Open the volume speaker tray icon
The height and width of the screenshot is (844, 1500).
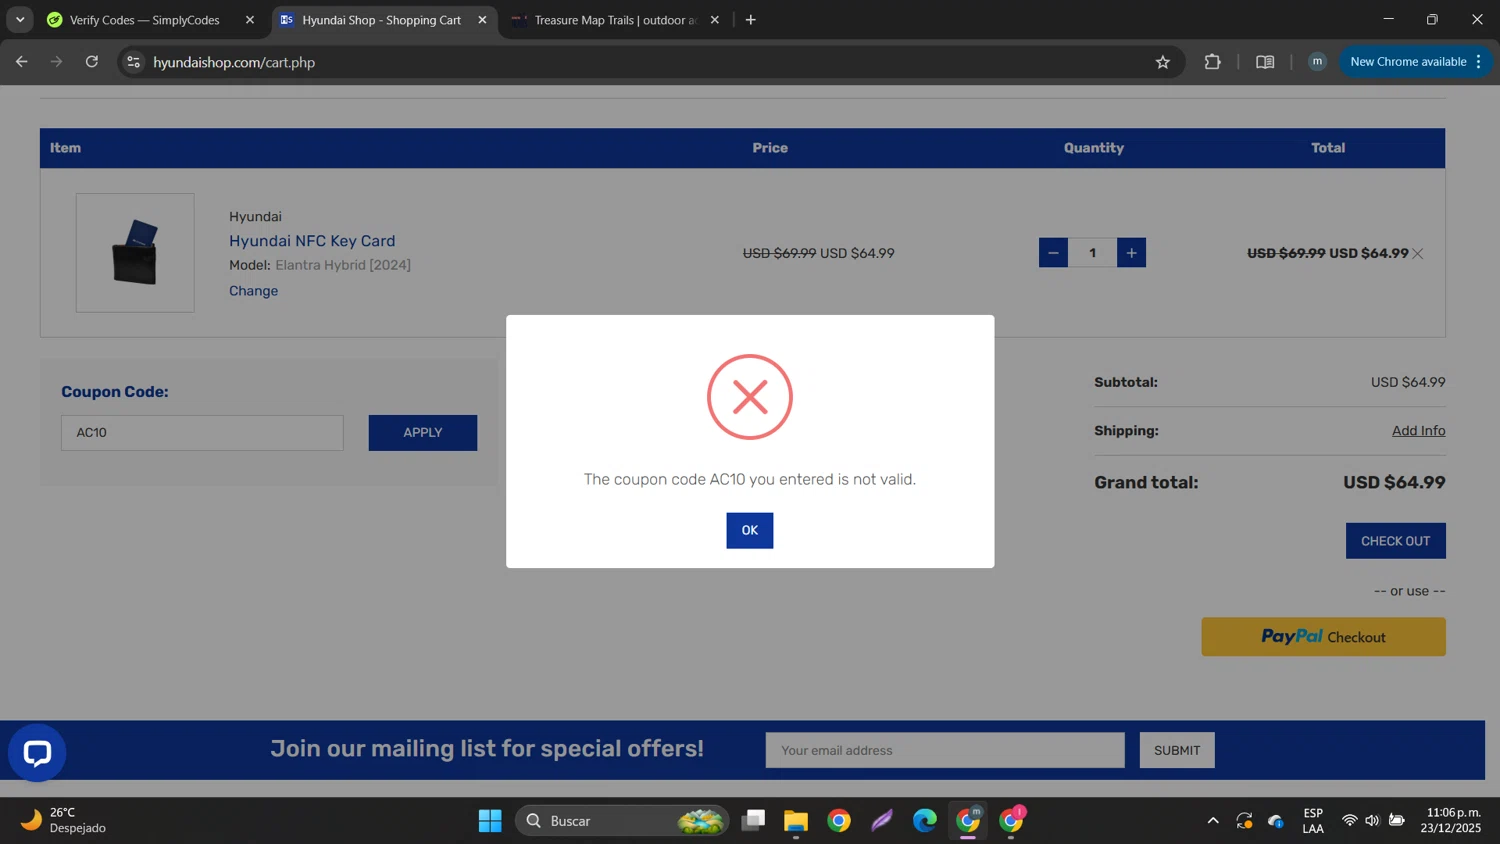tap(1372, 821)
